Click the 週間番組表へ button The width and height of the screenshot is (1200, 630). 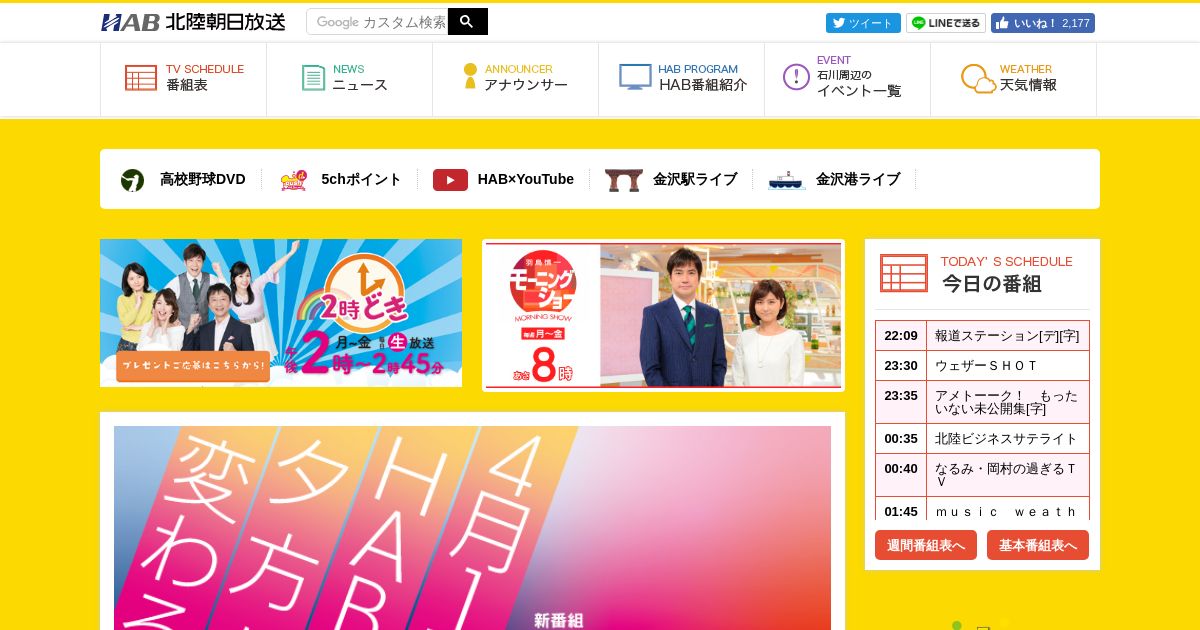pyautogui.click(x=926, y=545)
